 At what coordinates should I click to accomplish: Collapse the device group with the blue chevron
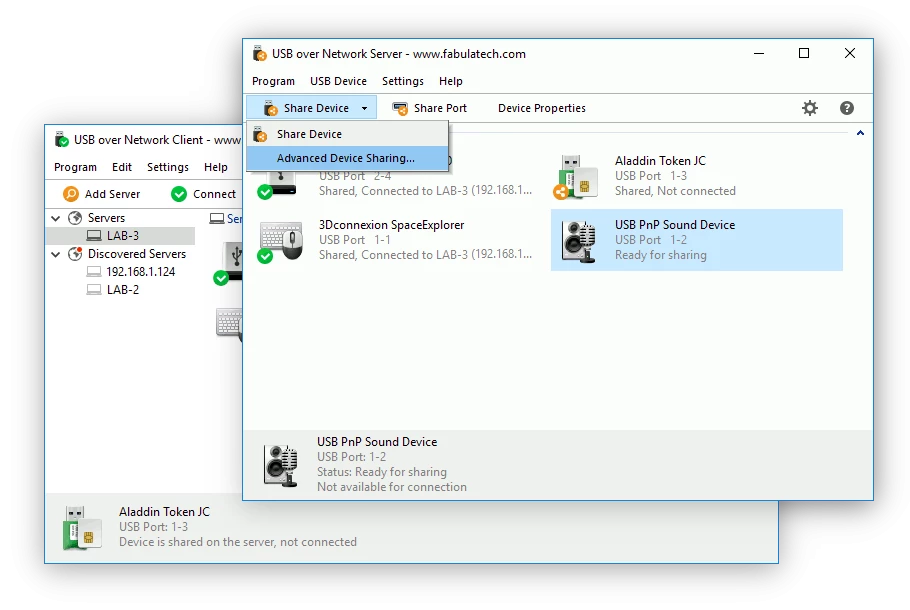click(861, 133)
